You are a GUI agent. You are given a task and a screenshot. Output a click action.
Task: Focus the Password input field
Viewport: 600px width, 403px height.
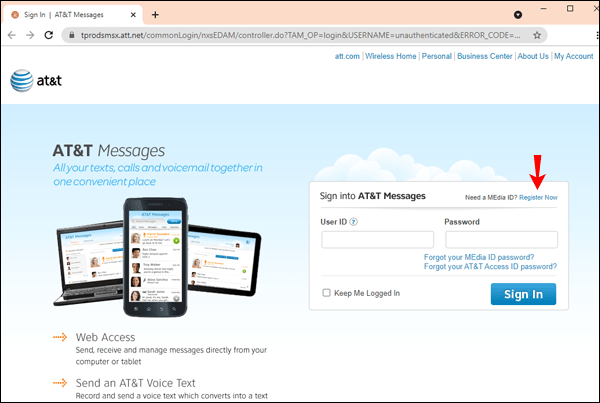tap(501, 240)
